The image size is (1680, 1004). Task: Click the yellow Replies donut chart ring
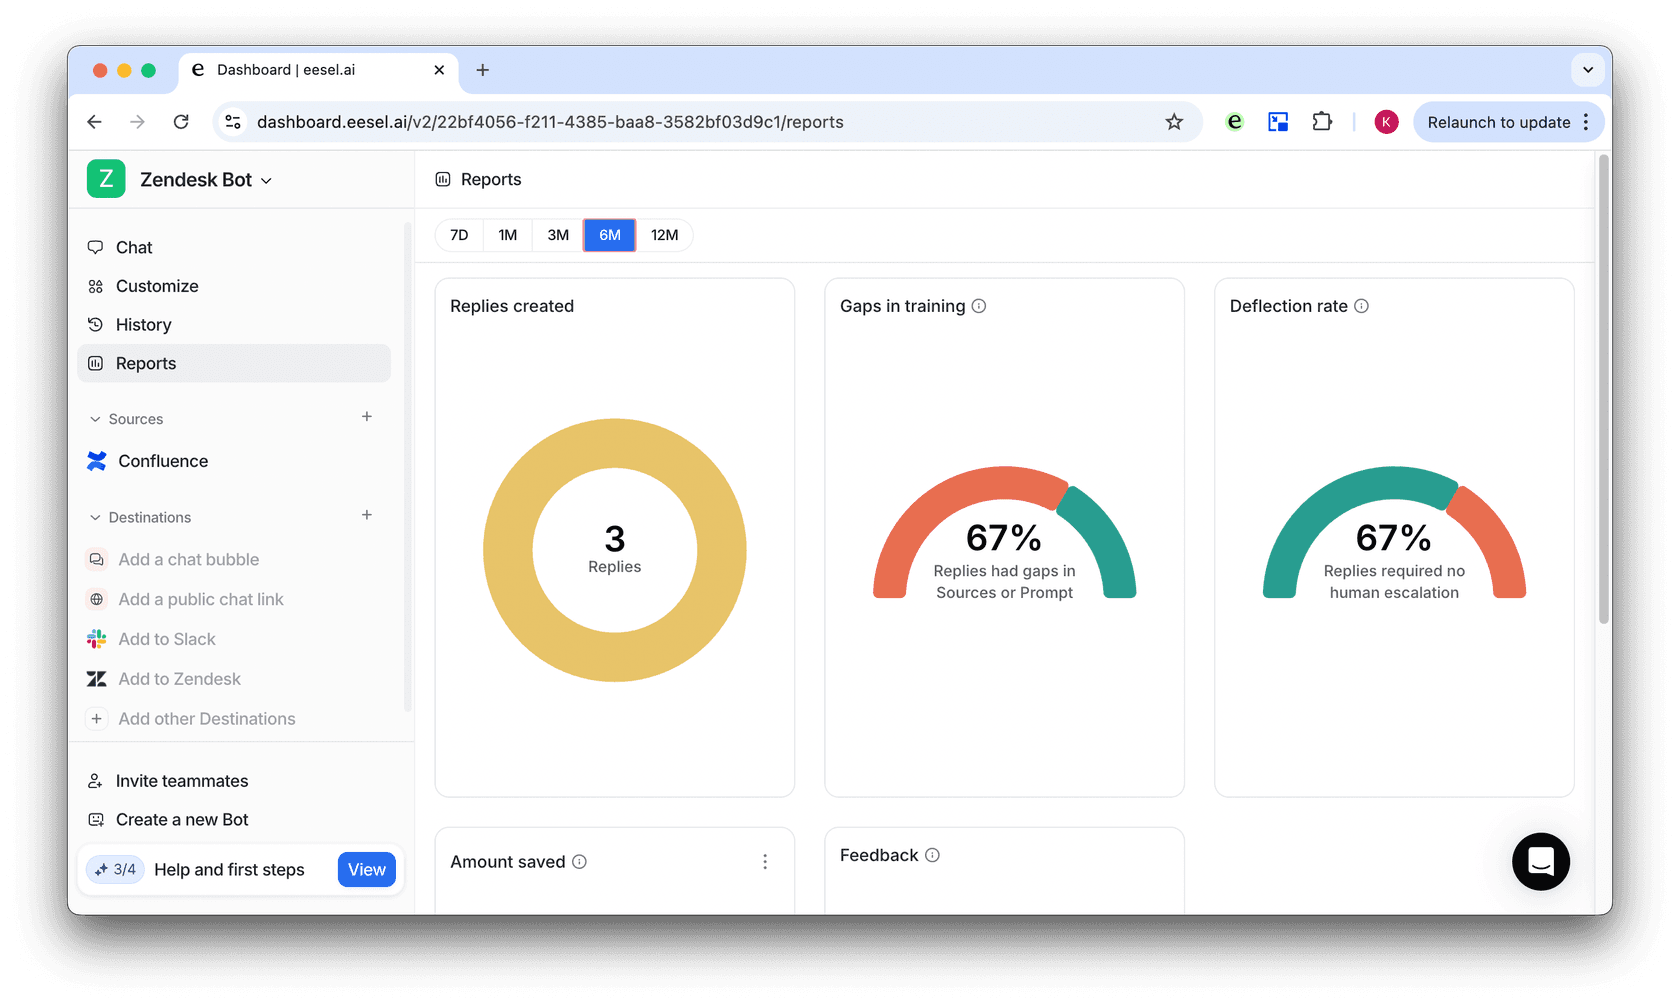pyautogui.click(x=510, y=550)
